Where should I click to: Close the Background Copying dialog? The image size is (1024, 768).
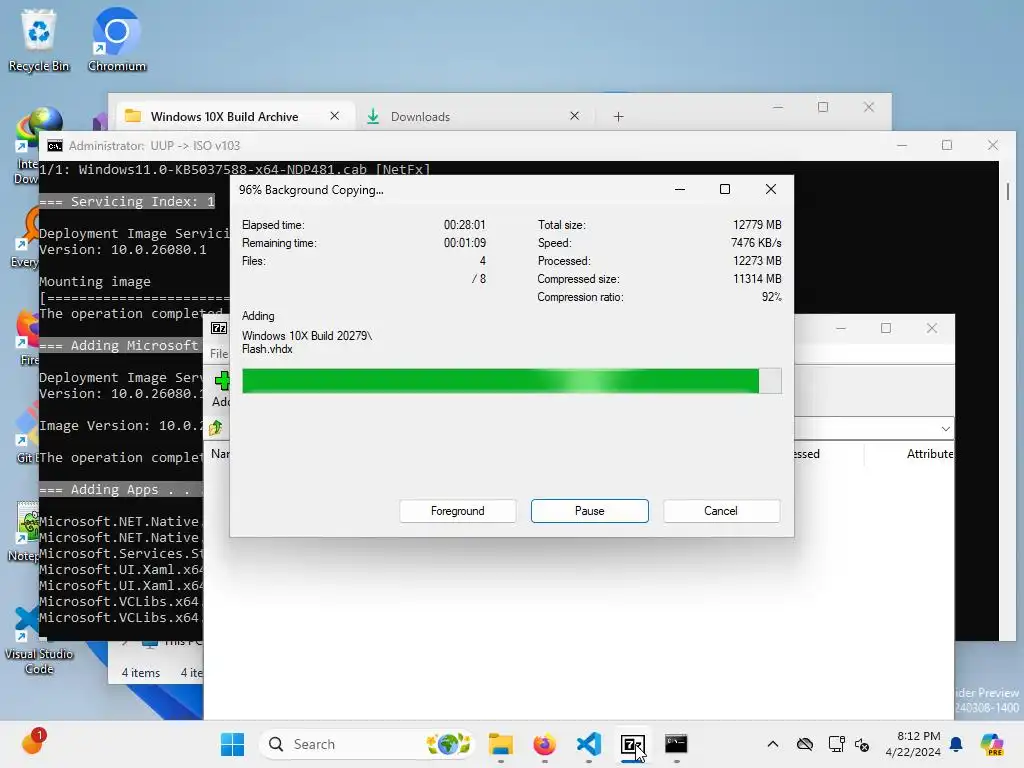(771, 189)
